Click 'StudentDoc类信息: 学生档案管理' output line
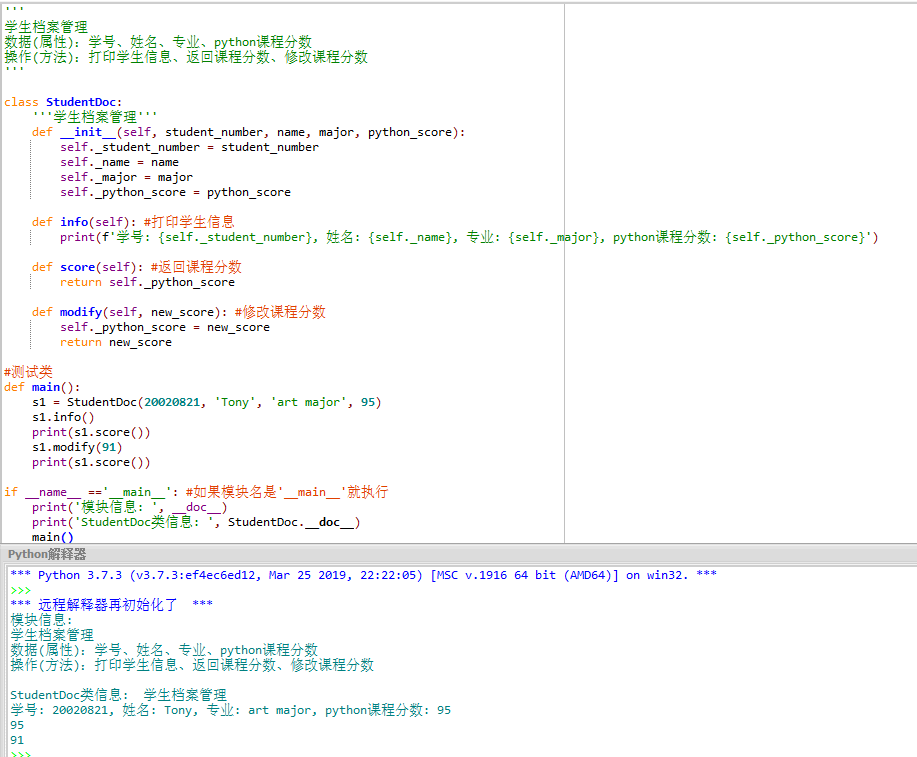Viewport: 917px width, 757px height. [118, 695]
